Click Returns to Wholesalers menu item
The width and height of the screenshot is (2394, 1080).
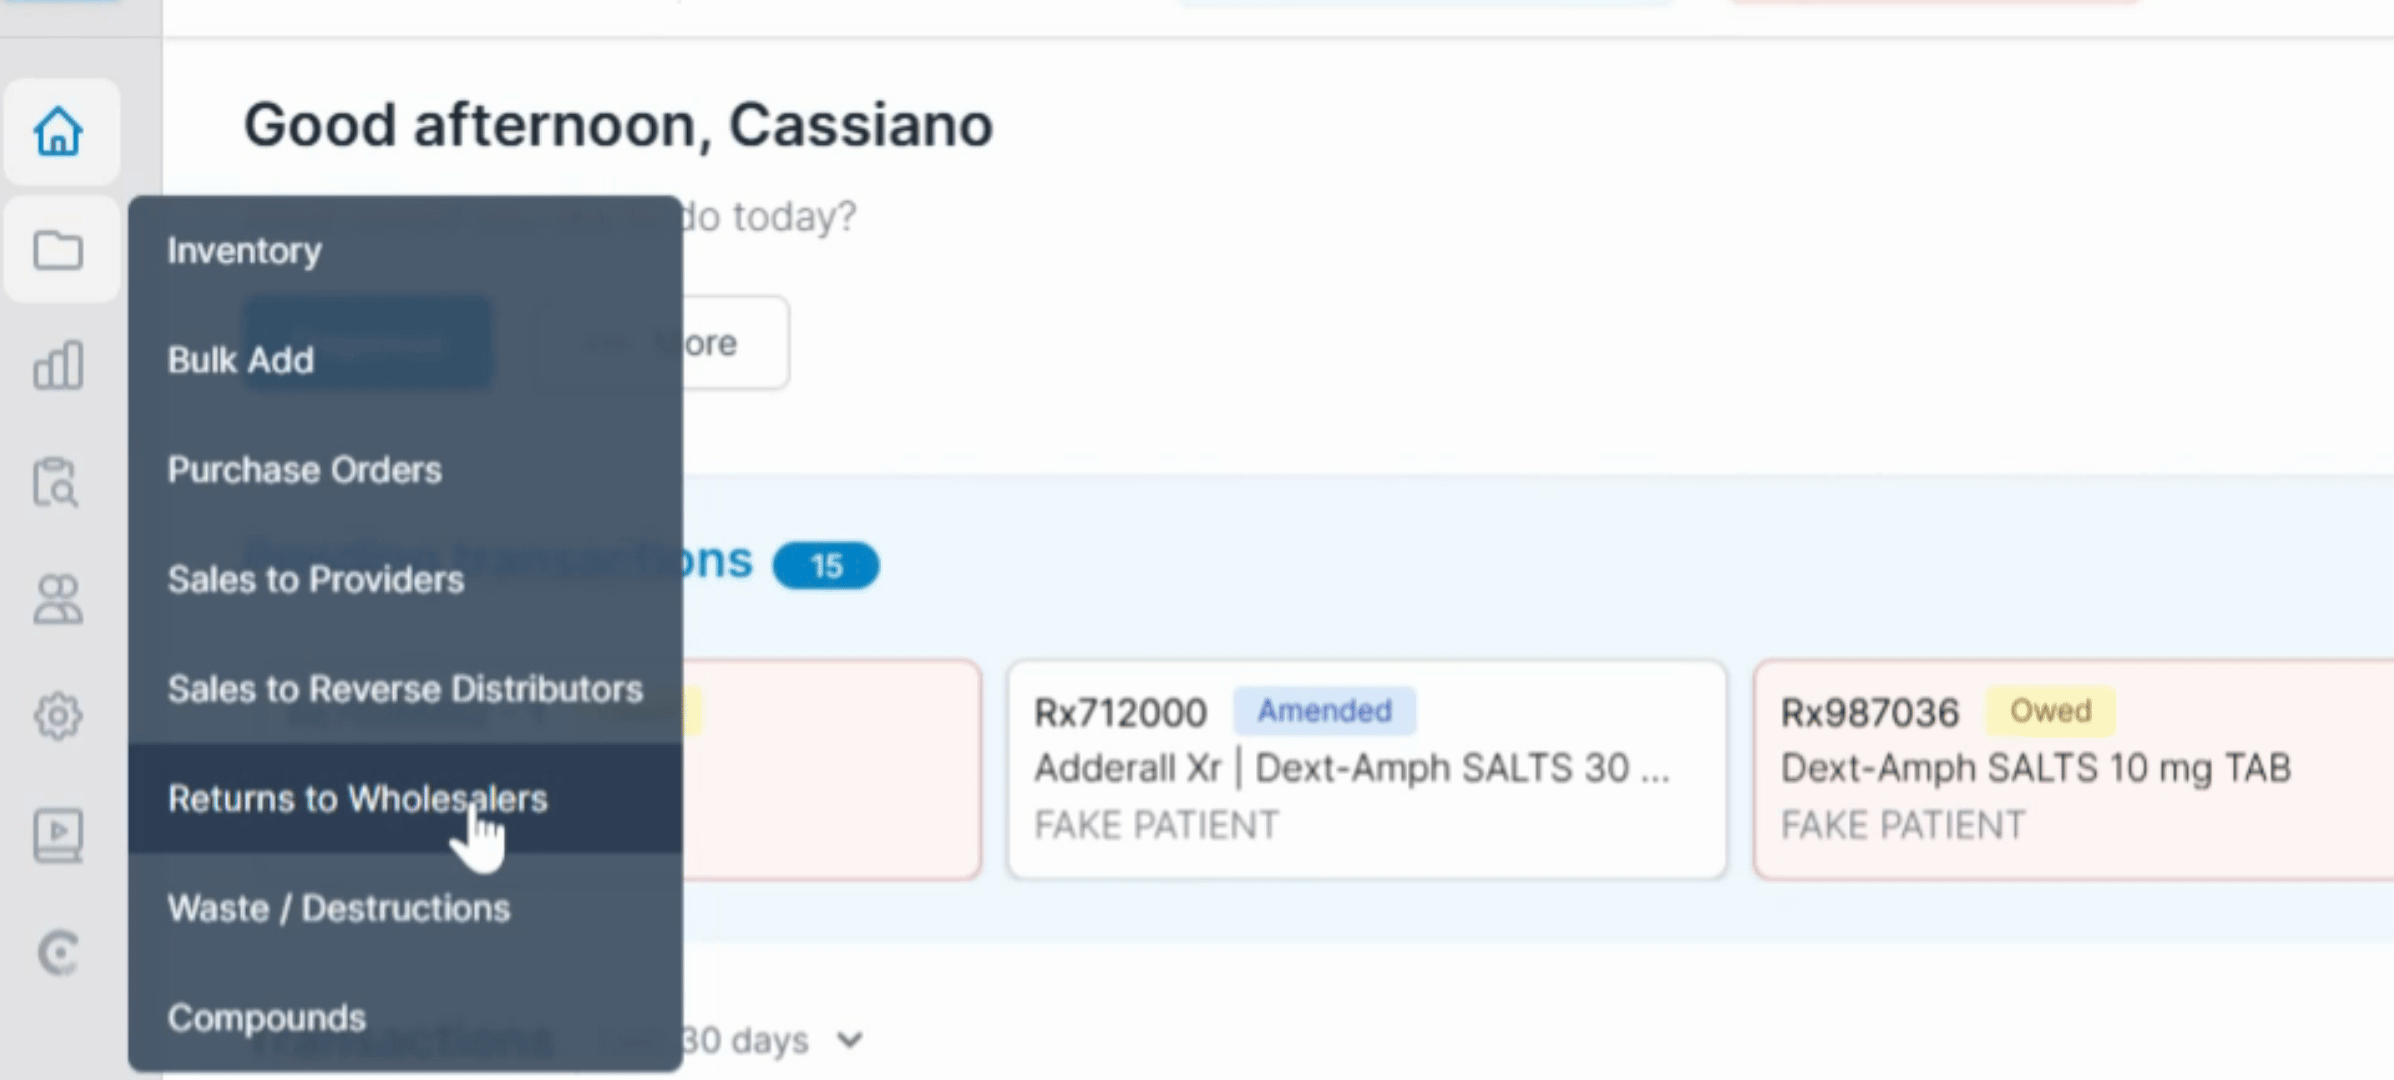click(405, 798)
